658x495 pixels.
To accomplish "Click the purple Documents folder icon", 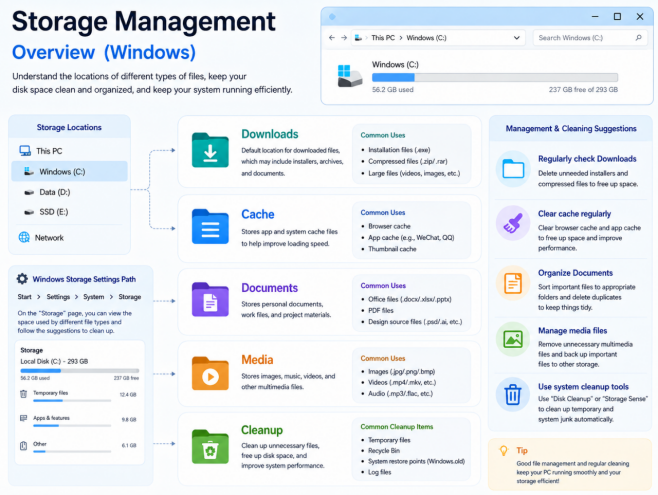I will point(210,300).
